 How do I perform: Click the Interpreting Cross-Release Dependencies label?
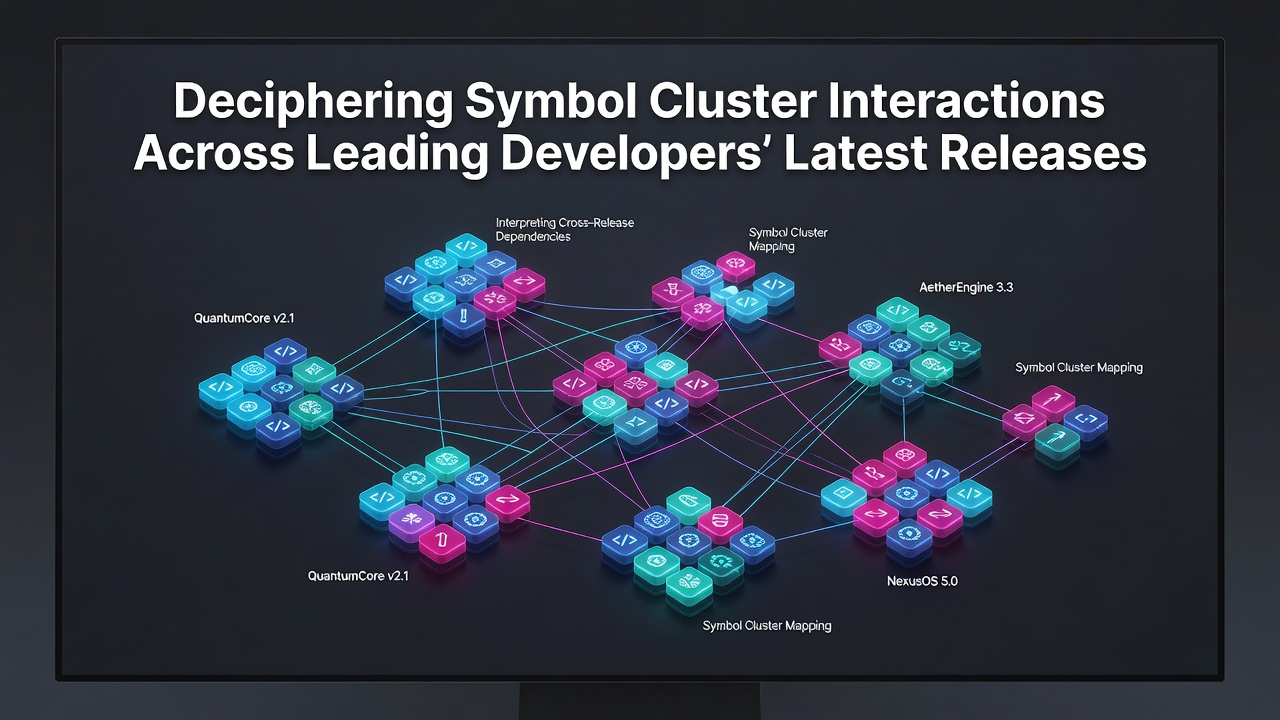565,229
